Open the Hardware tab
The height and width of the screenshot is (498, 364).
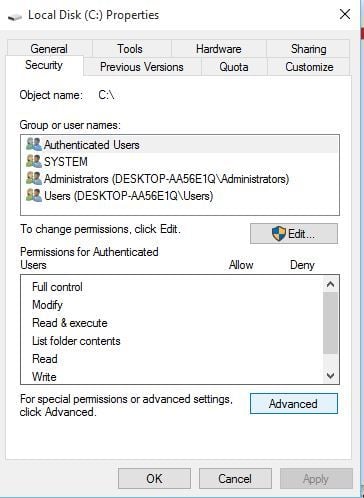219,49
